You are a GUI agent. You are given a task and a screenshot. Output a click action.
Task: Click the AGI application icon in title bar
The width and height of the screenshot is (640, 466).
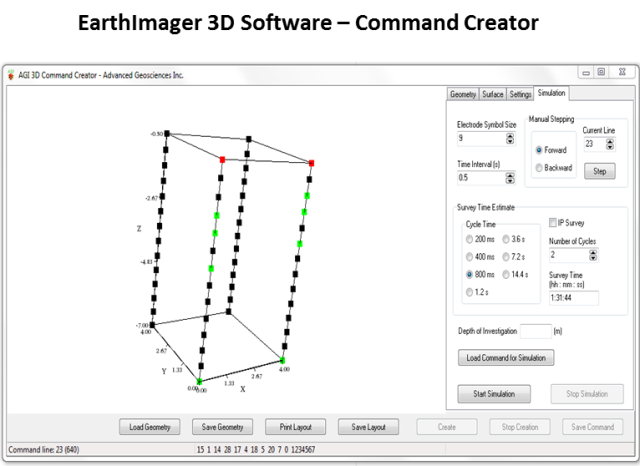tap(11, 75)
